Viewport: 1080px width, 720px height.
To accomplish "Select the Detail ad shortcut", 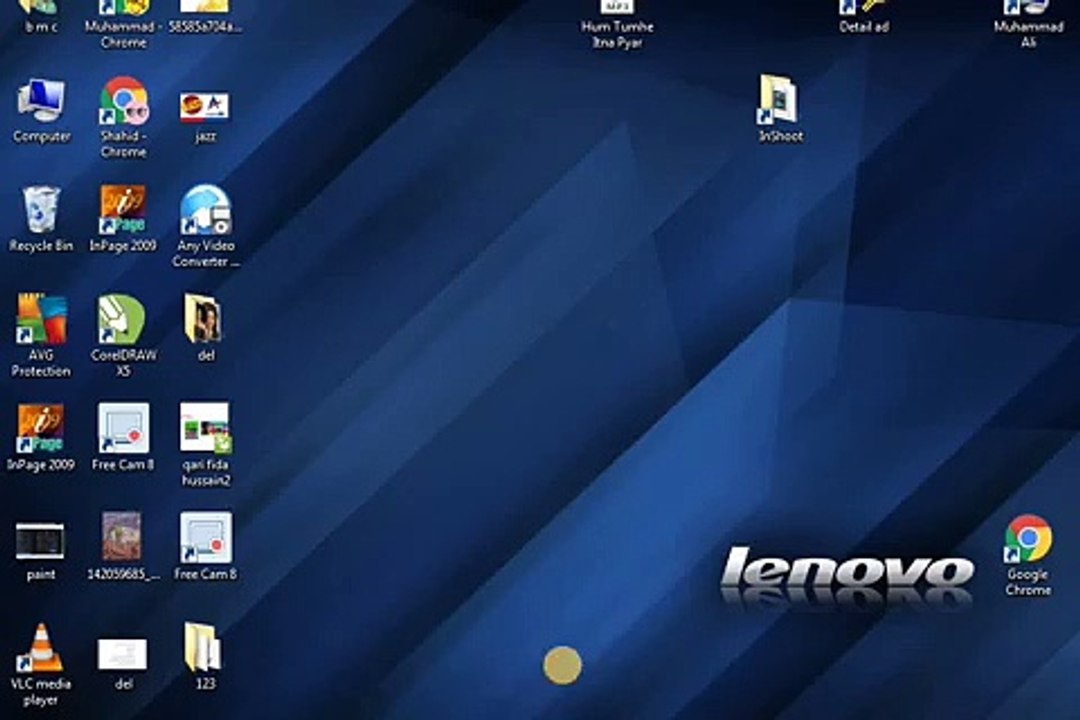I will 864,17.
